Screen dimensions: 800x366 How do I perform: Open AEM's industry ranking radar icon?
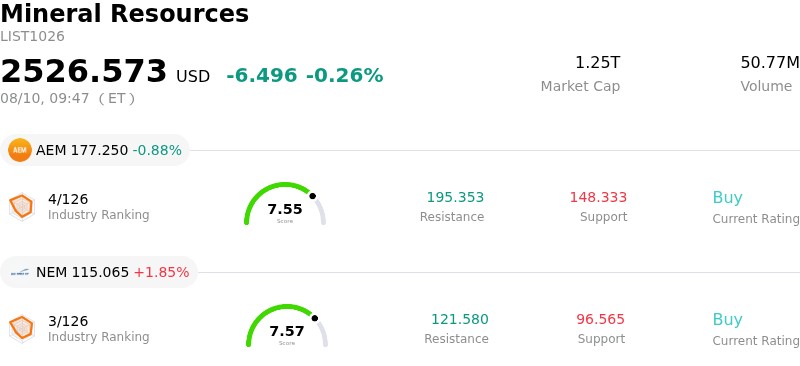21,207
